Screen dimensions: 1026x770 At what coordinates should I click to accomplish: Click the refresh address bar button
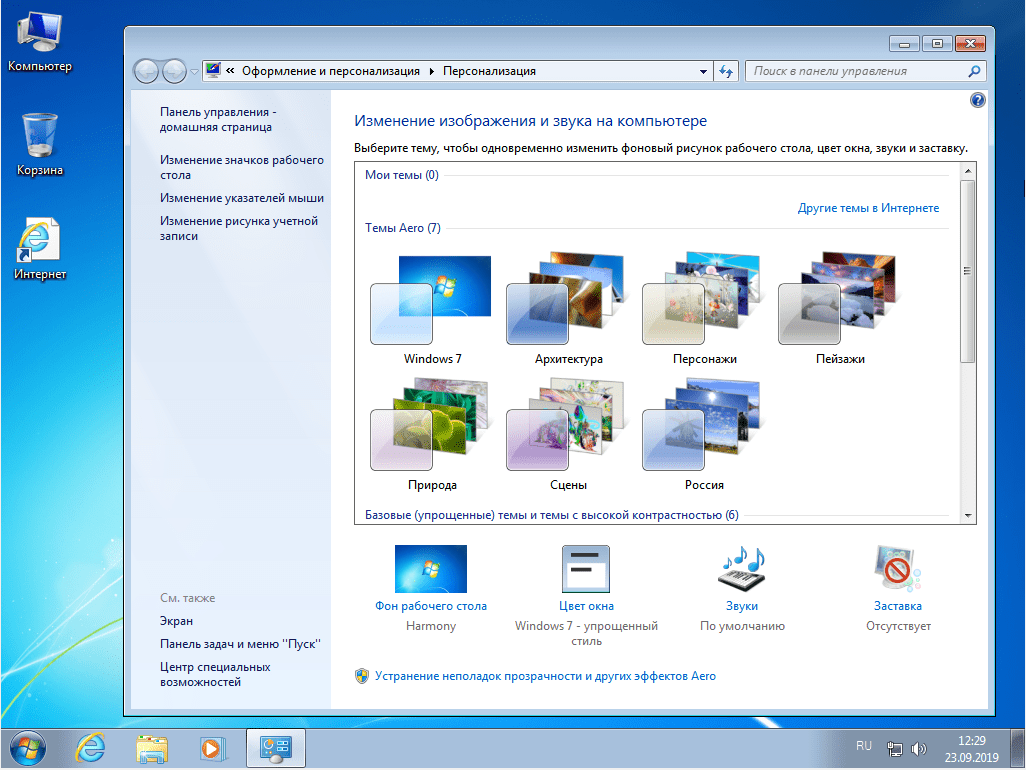(726, 71)
